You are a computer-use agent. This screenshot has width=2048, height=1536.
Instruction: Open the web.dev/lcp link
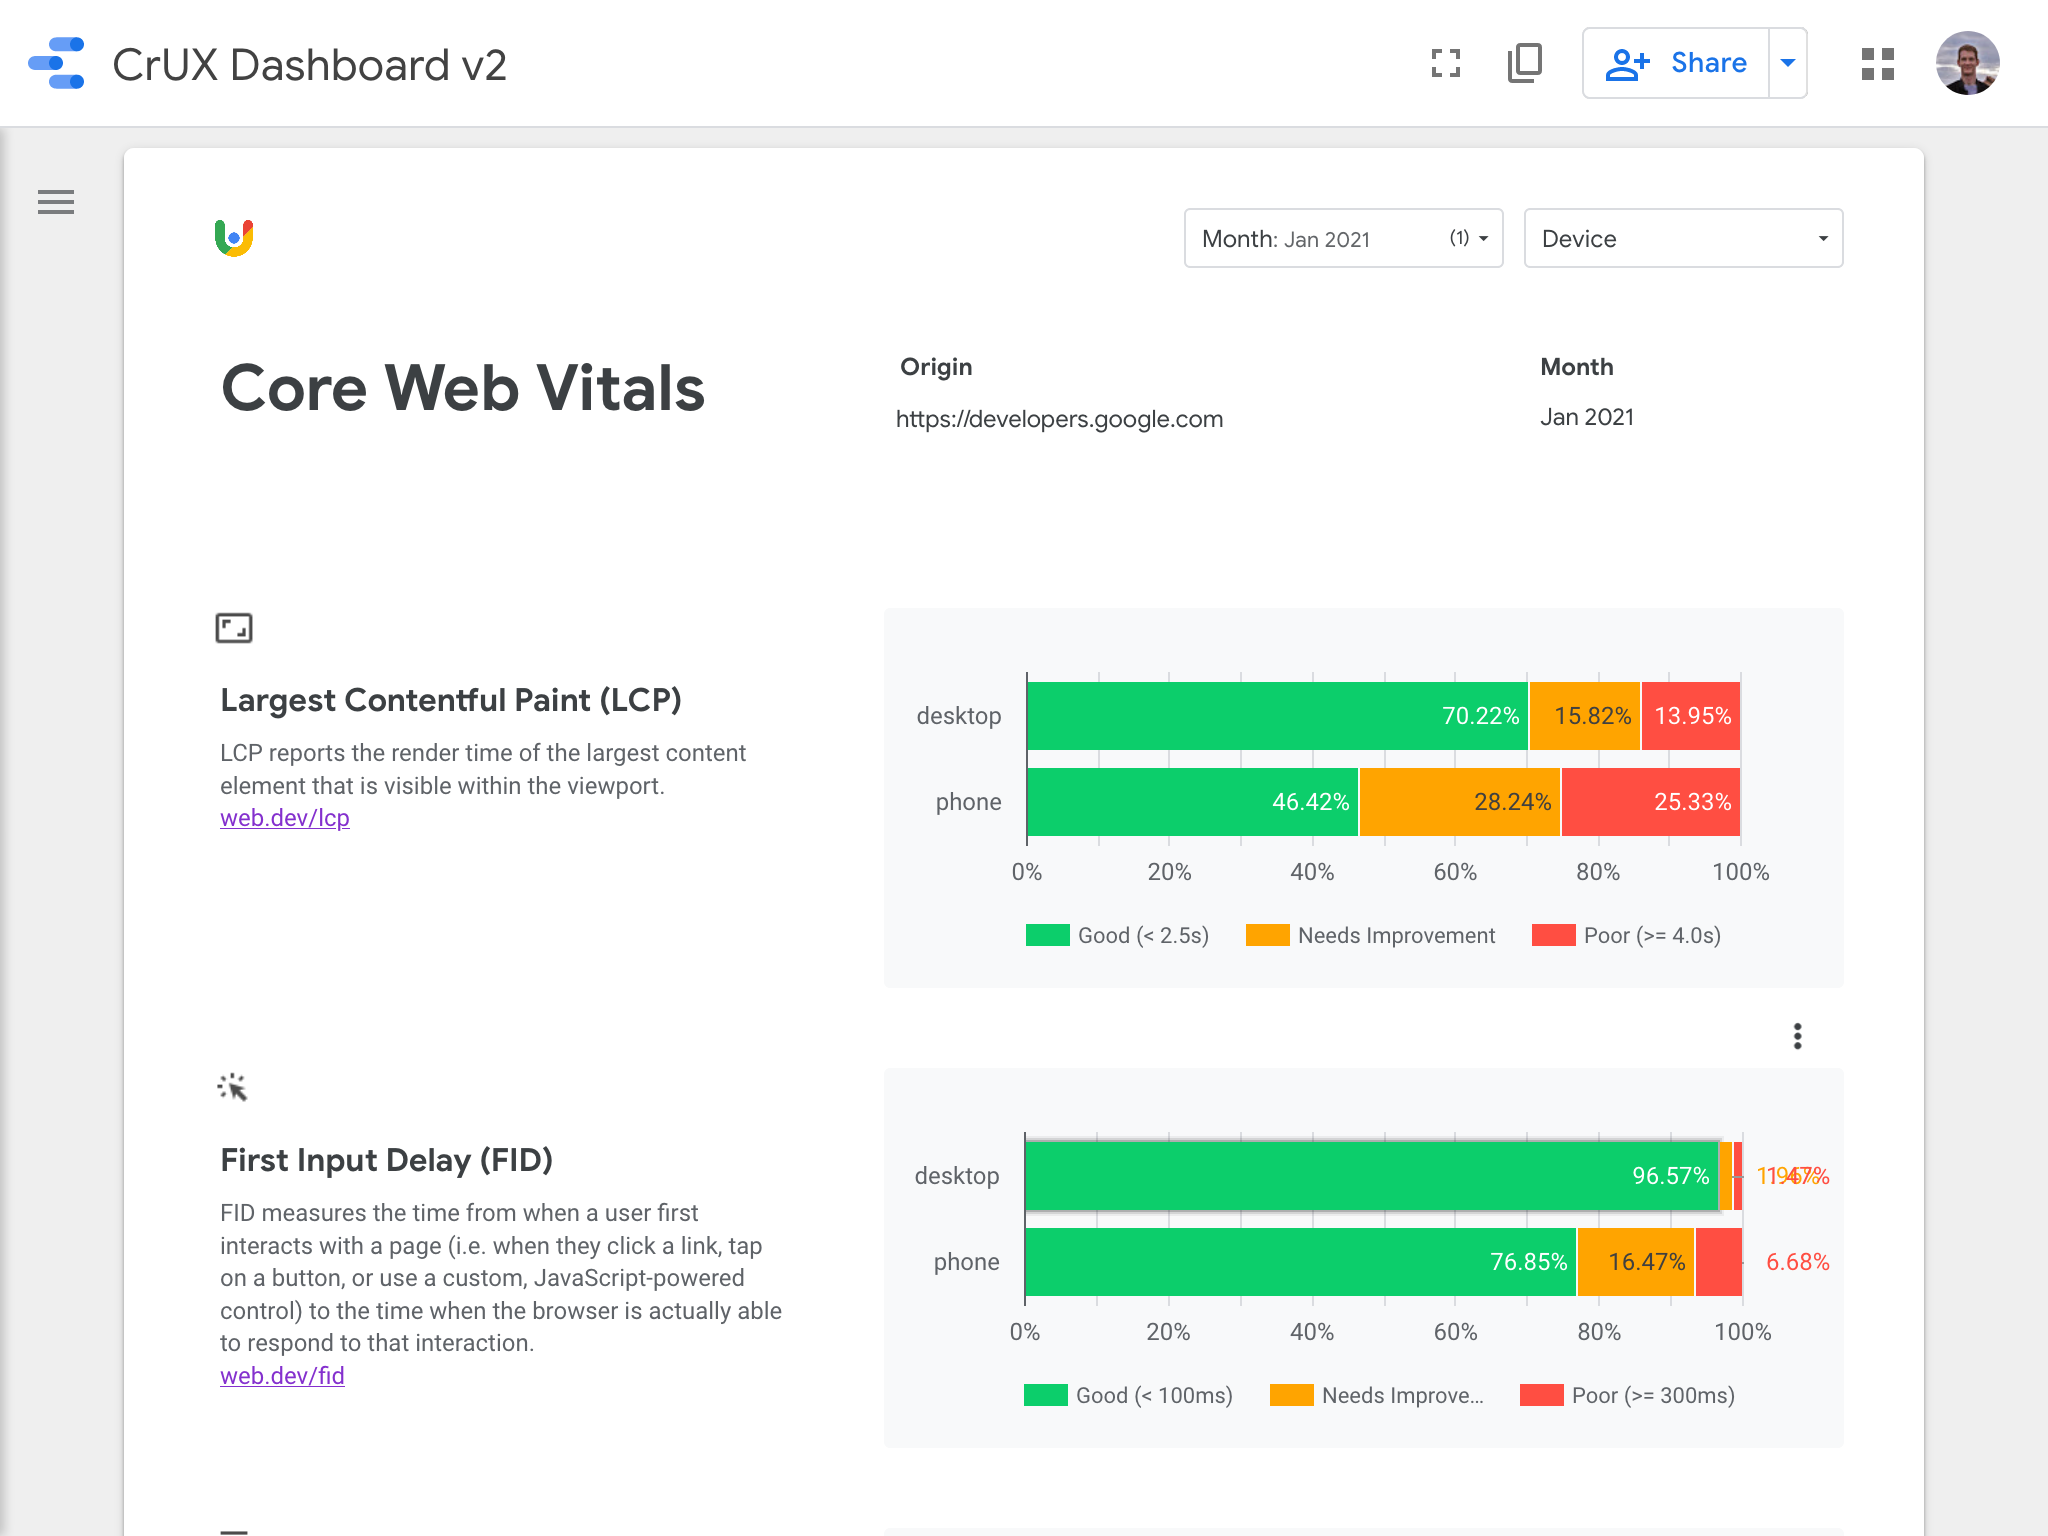(x=285, y=818)
